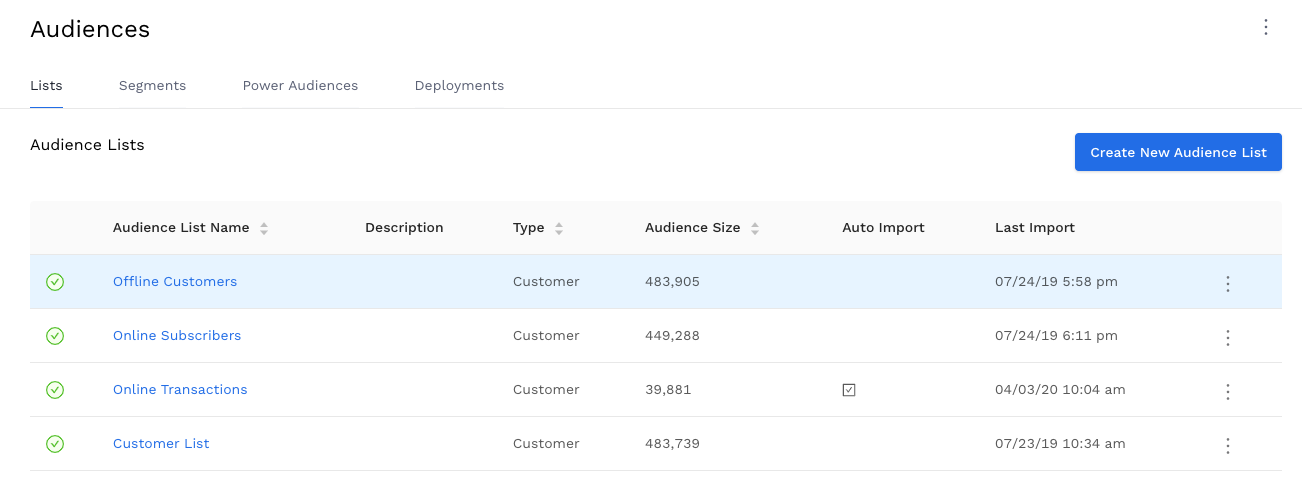Click the Online Subscribers audience size cell

[672, 336]
